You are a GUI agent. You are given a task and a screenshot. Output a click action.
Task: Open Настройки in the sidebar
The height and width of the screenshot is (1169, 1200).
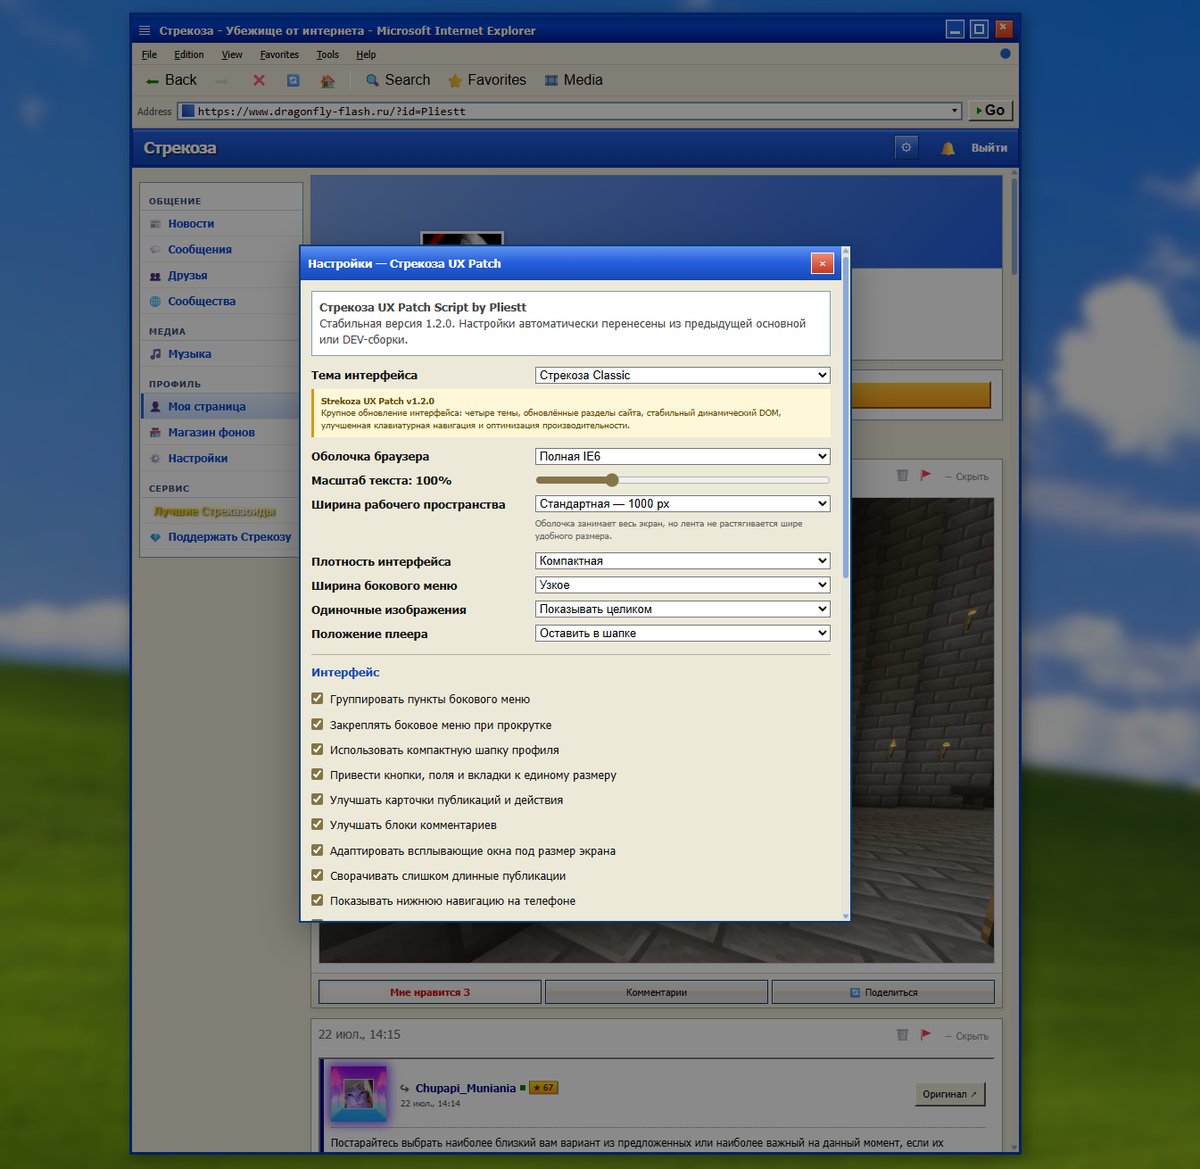198,459
